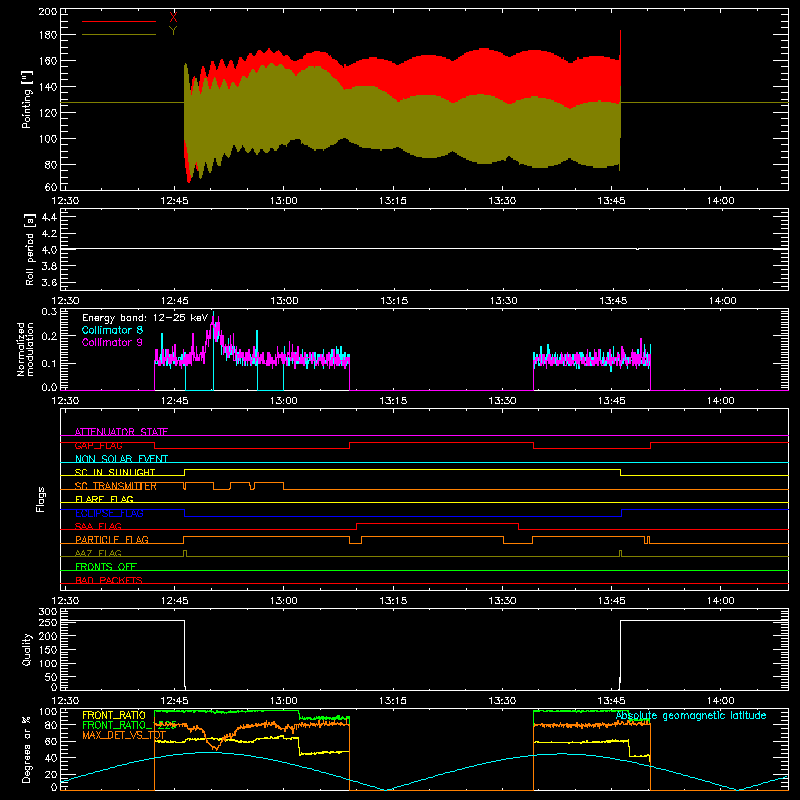Click the 4.4 tick on Roll period axis
The width and height of the screenshot is (800, 800).
49,217
